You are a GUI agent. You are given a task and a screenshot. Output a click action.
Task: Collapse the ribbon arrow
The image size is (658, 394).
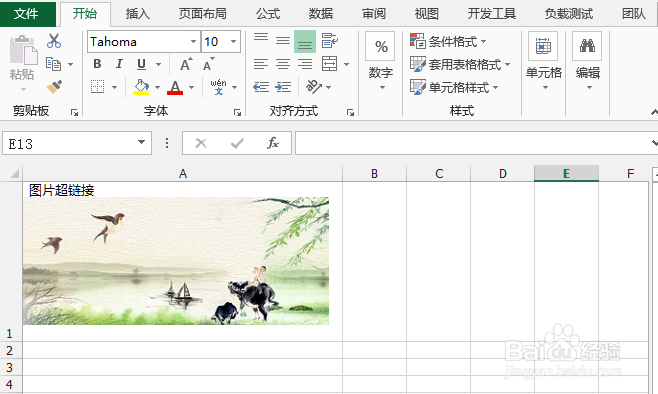click(x=654, y=112)
